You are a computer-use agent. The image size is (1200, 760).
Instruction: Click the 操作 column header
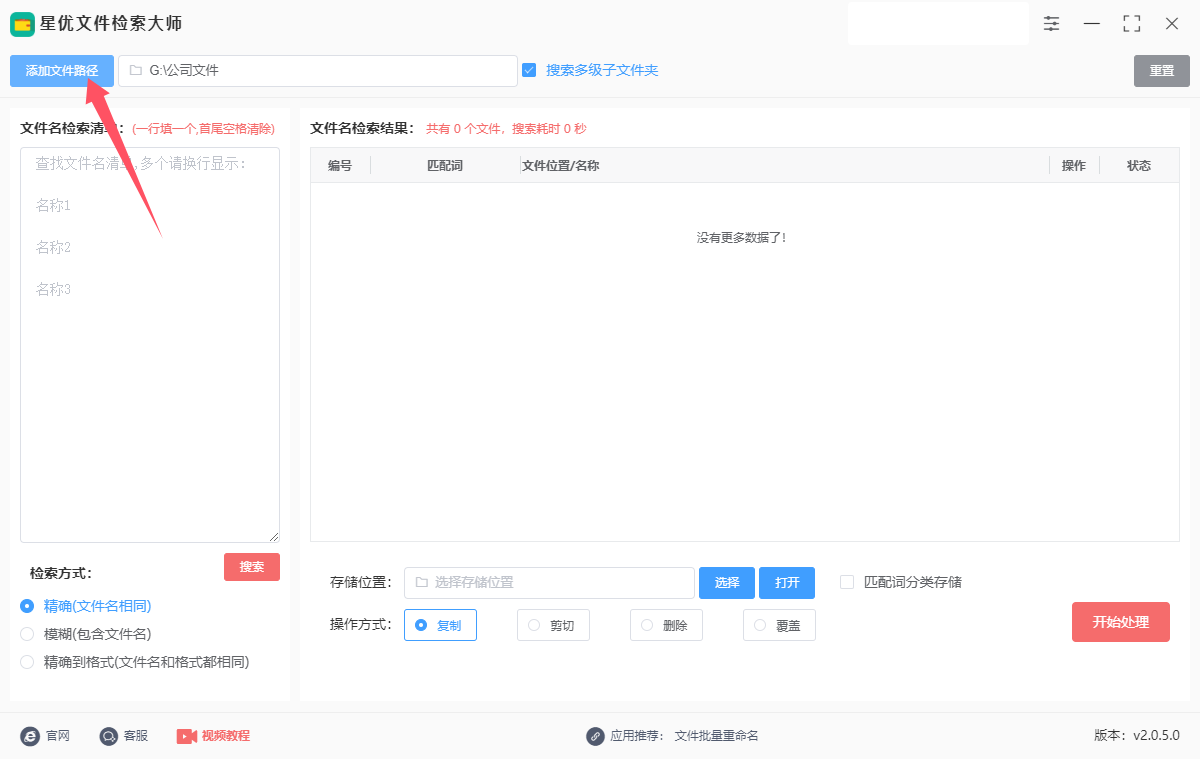[1074, 166]
